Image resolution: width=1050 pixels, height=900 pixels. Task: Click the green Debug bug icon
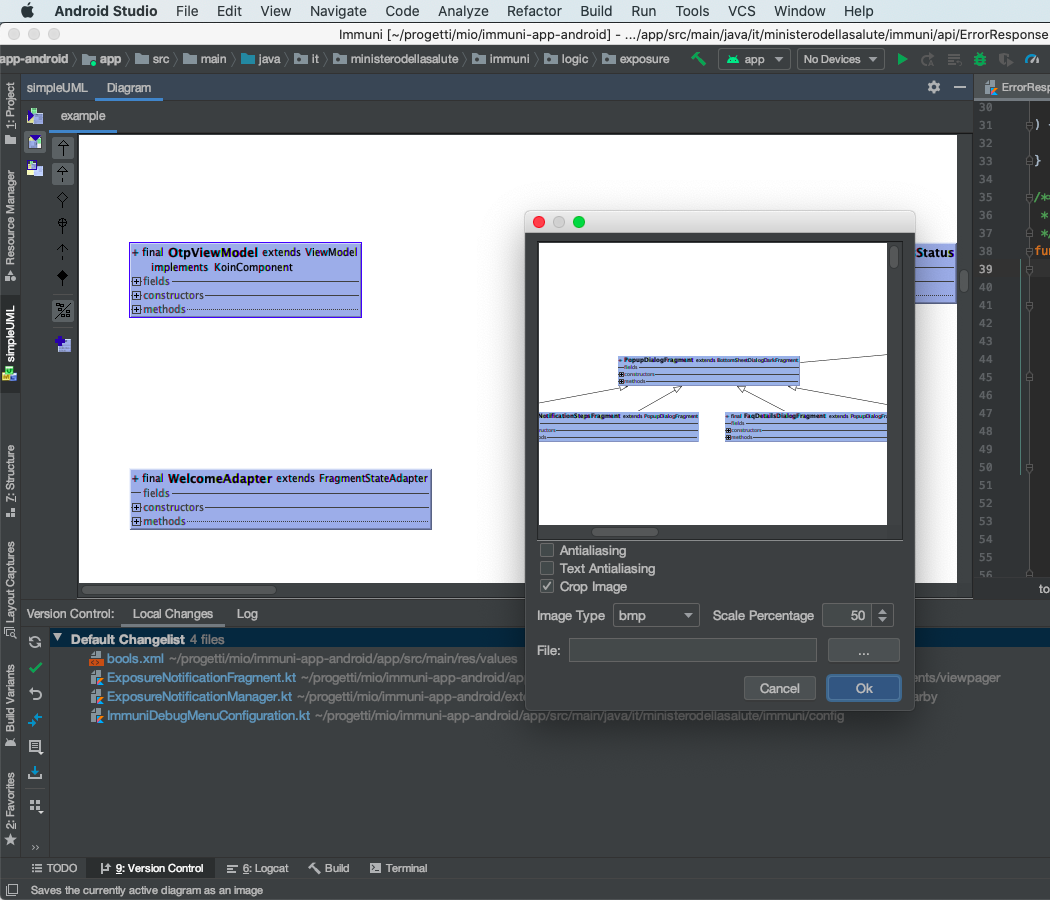pyautogui.click(x=980, y=59)
